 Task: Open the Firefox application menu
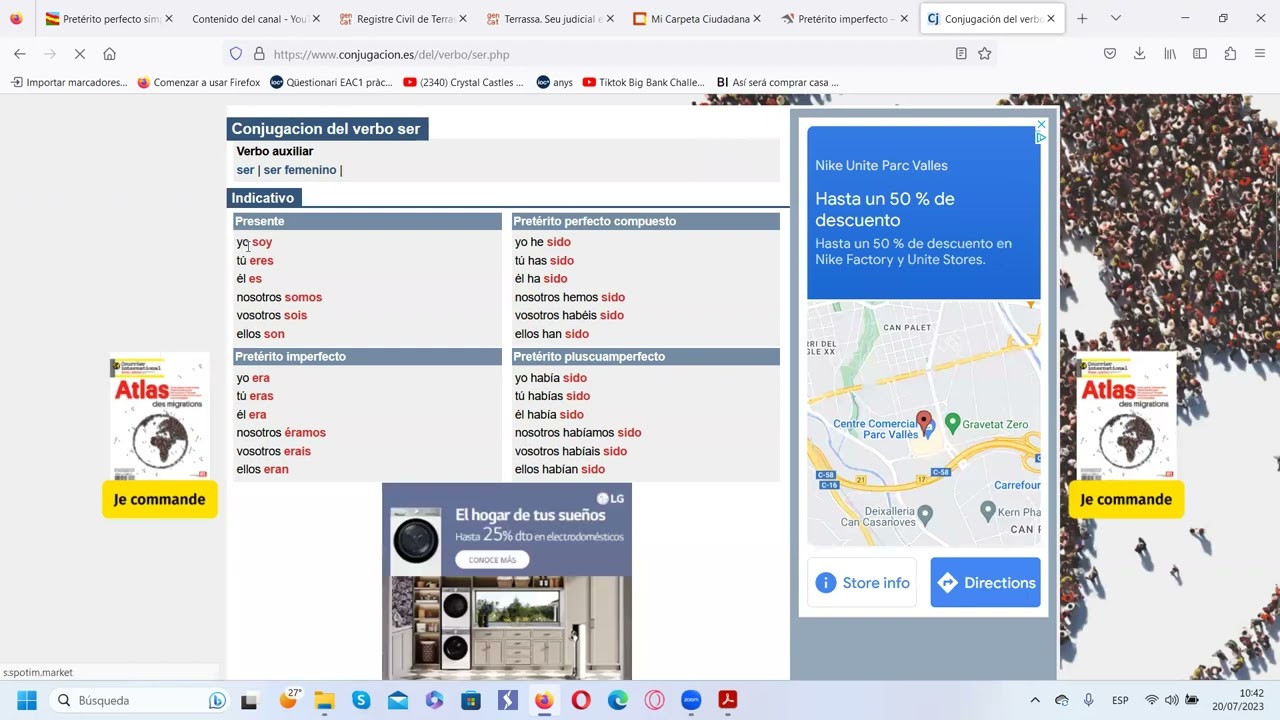1260,54
